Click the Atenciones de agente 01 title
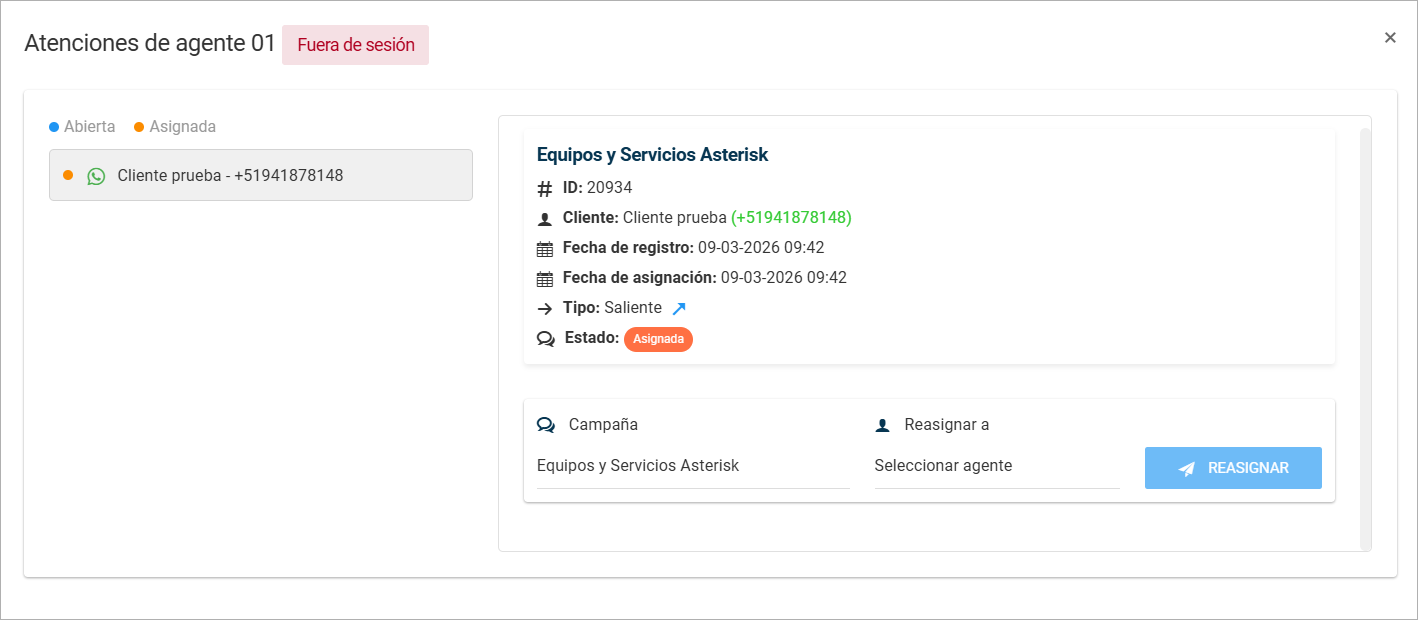Image resolution: width=1418 pixels, height=620 pixels. coord(150,43)
